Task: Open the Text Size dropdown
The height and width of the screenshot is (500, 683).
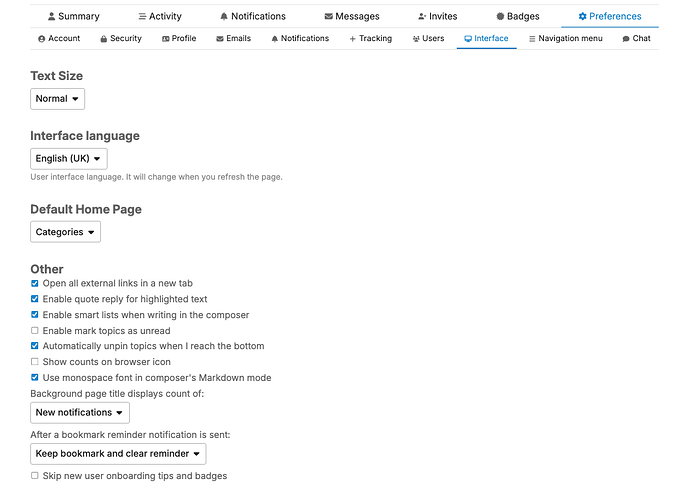Action: (57, 99)
